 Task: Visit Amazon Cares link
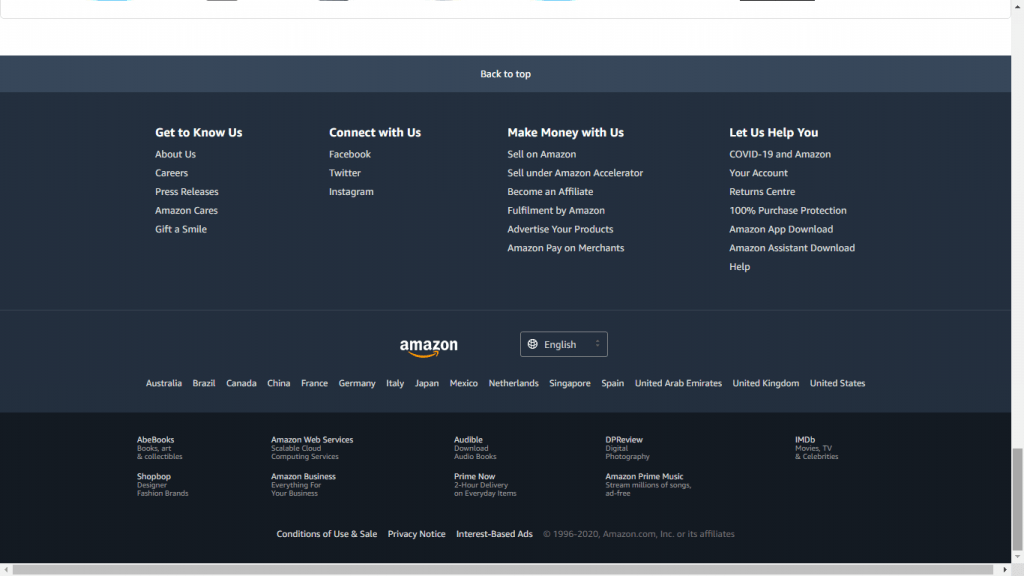tap(186, 210)
